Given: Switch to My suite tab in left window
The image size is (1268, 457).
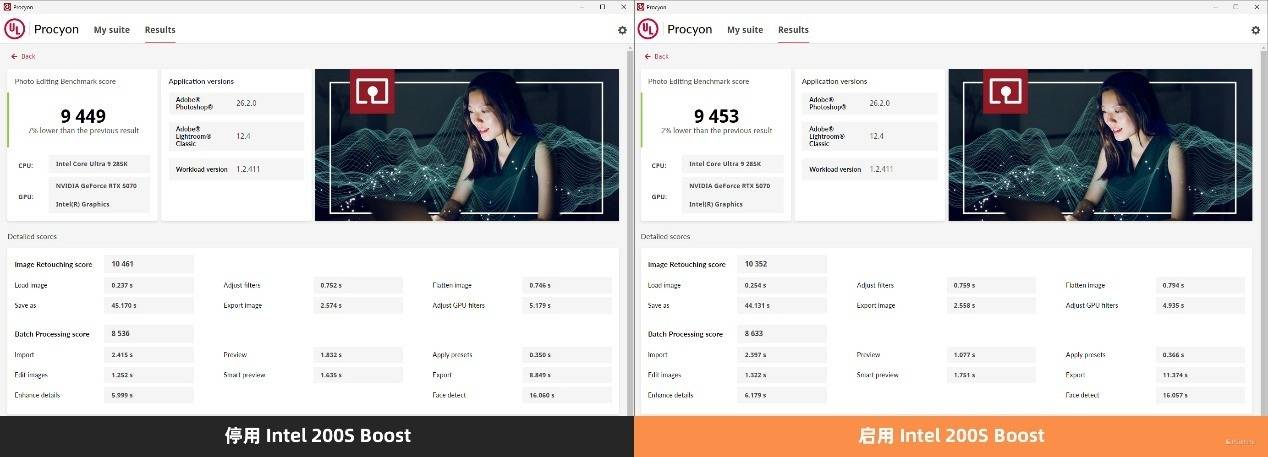Looking at the screenshot, I should coord(112,30).
